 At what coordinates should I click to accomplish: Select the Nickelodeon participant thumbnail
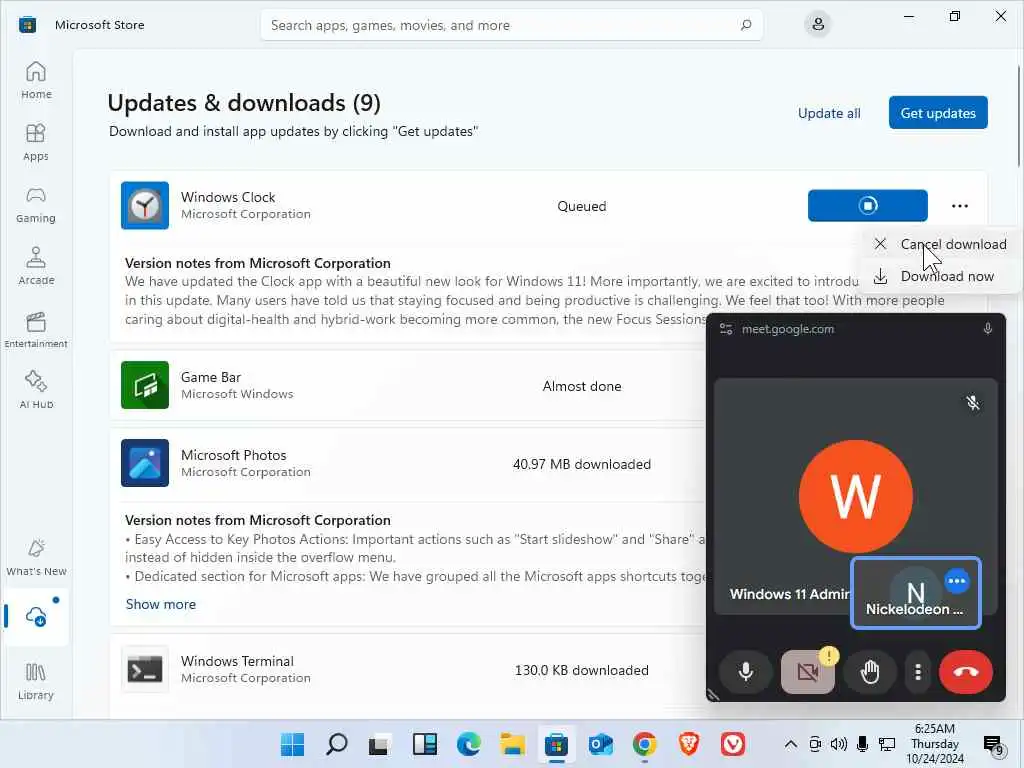(916, 593)
